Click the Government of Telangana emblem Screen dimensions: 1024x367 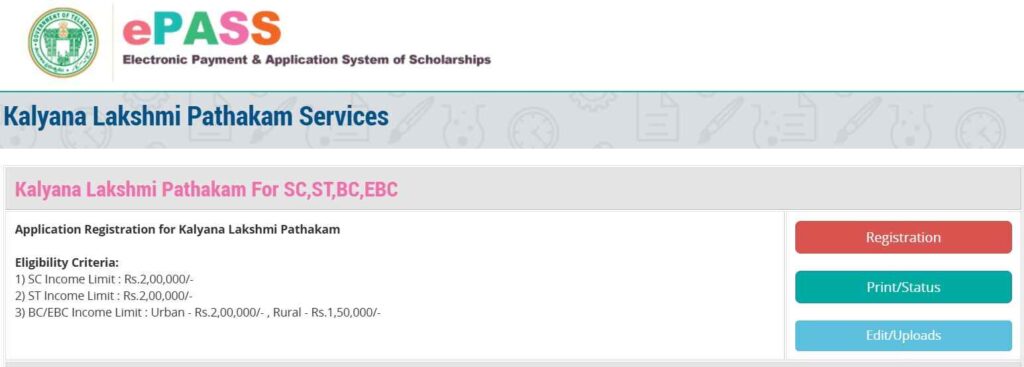tap(63, 42)
